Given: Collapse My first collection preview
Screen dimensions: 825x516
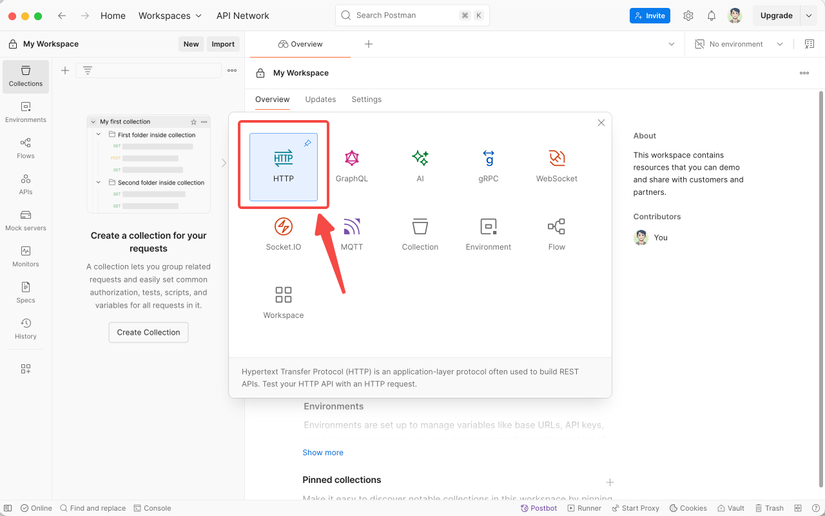Looking at the screenshot, I should (x=93, y=122).
